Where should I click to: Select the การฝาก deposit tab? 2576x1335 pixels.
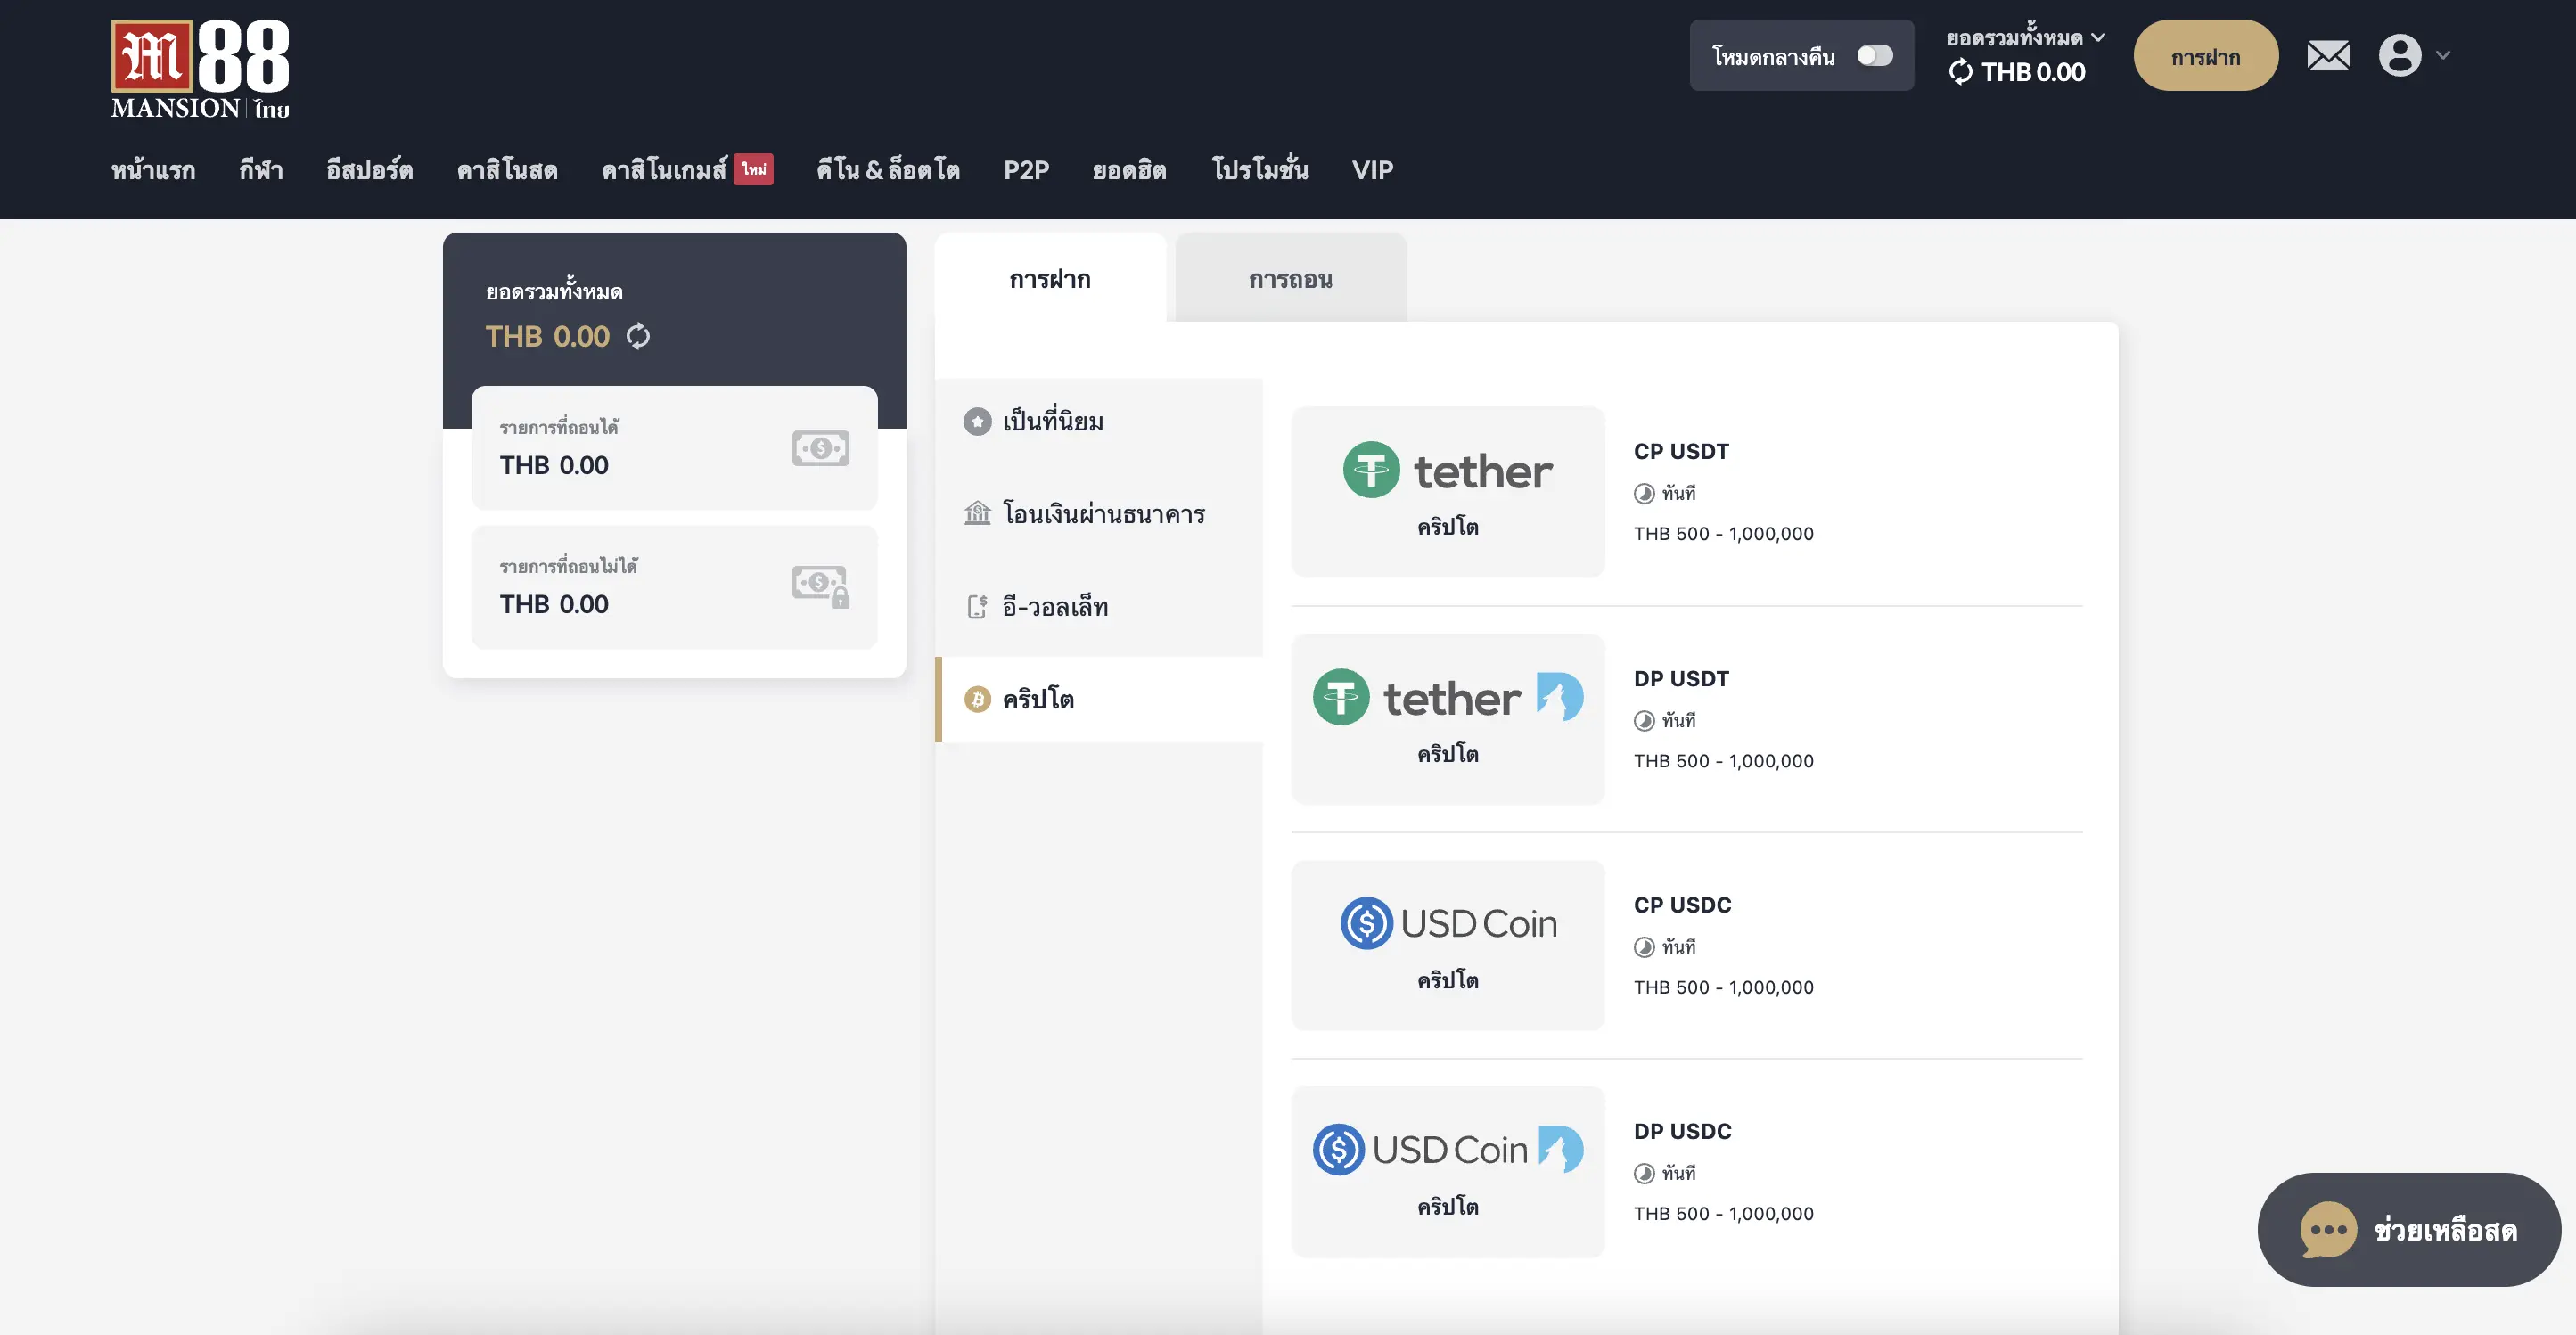(x=1049, y=279)
